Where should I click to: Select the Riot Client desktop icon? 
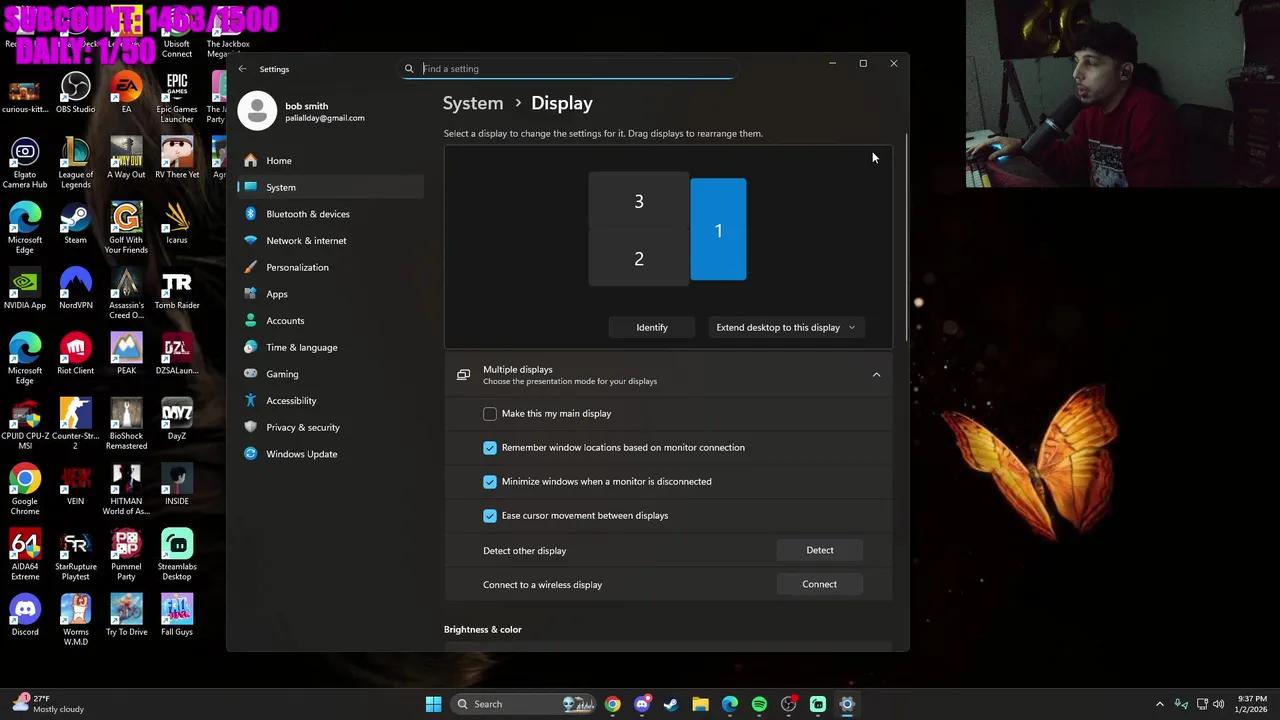[76, 354]
